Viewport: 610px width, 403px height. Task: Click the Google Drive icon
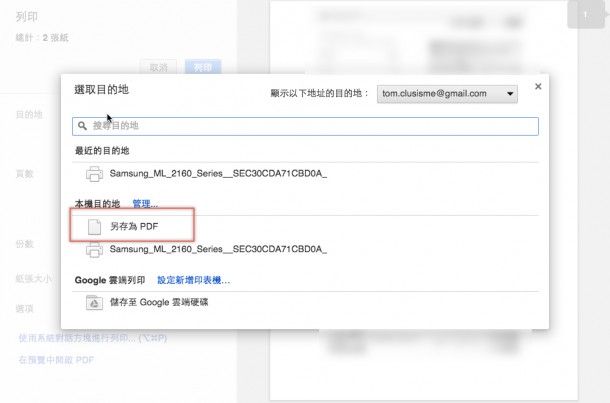point(94,303)
